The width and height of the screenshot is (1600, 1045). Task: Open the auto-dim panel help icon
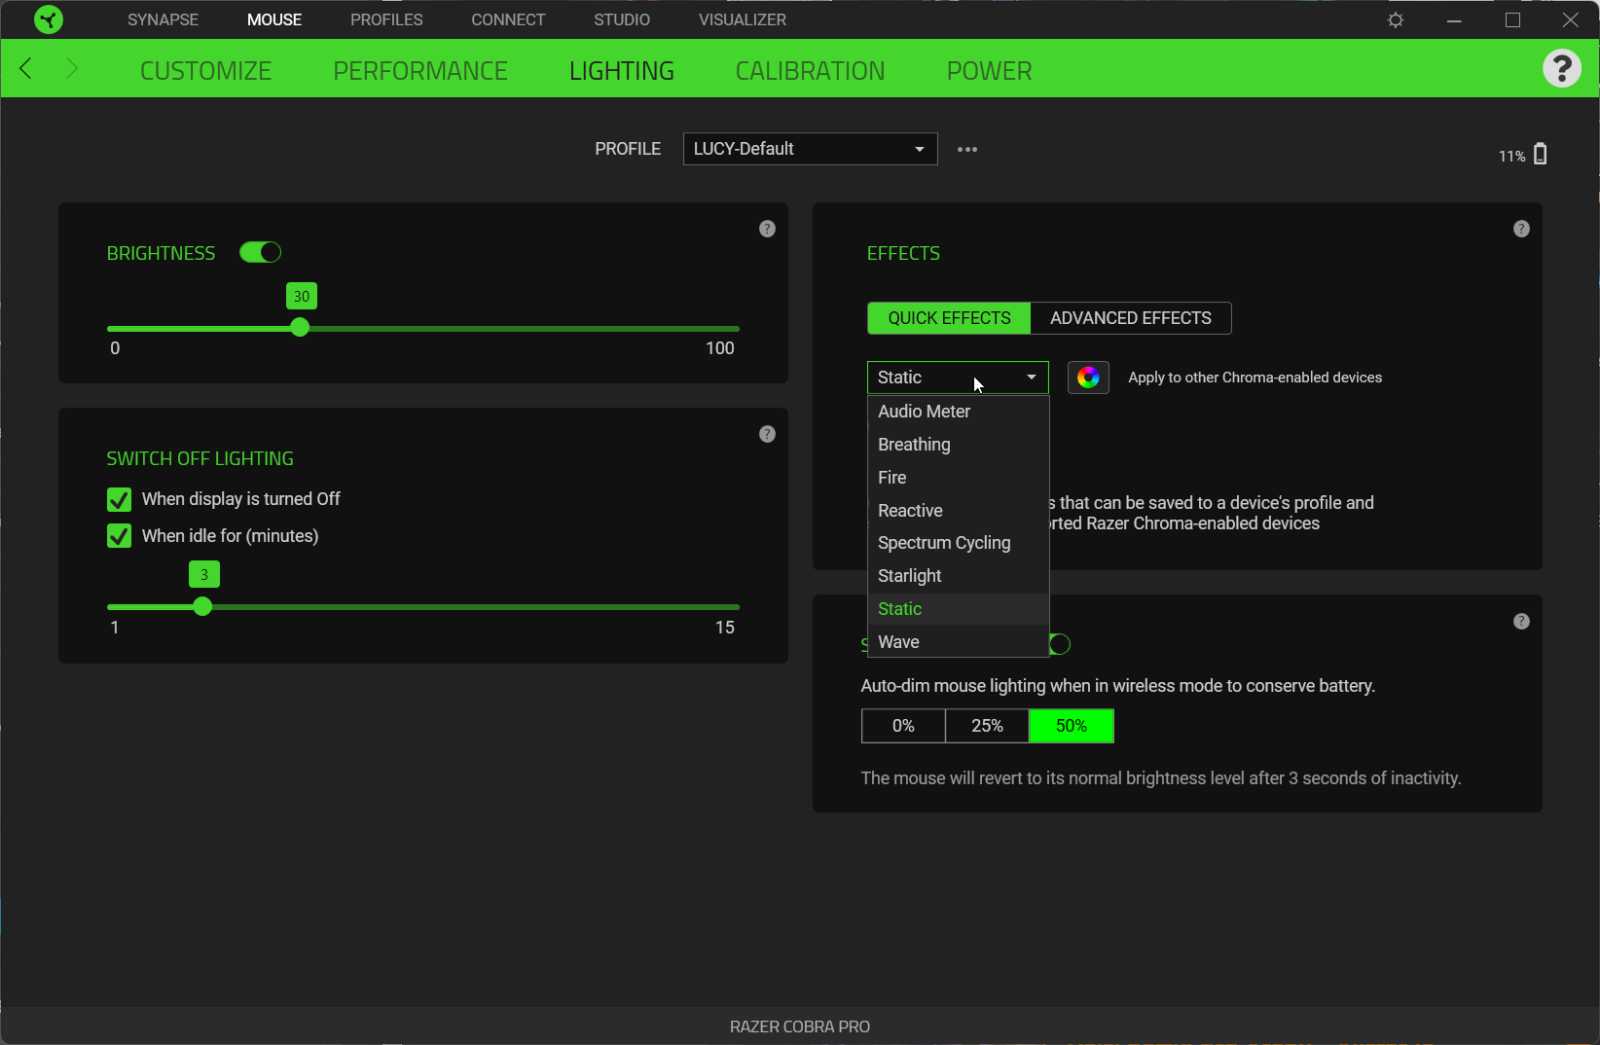click(x=1521, y=622)
